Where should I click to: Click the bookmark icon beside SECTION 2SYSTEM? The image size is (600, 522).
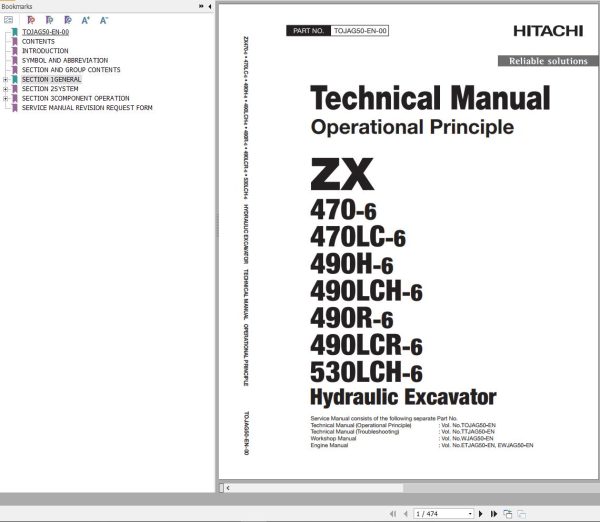[x=15, y=89]
